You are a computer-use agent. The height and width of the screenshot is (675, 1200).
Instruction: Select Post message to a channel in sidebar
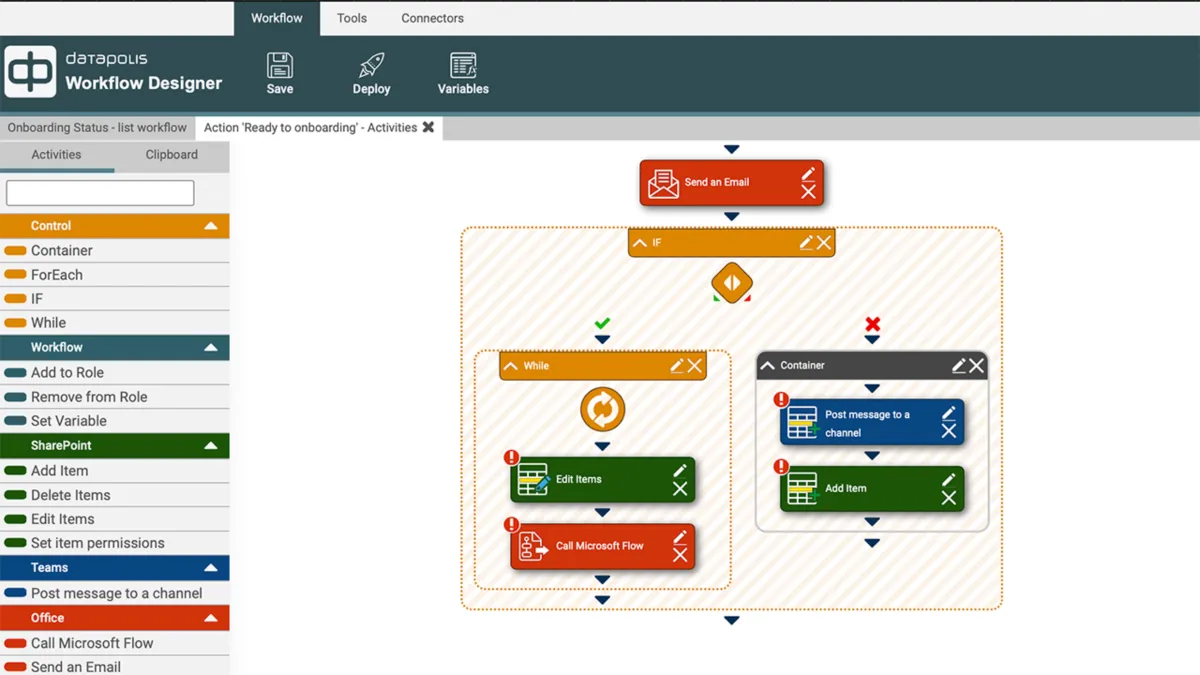[114, 593]
